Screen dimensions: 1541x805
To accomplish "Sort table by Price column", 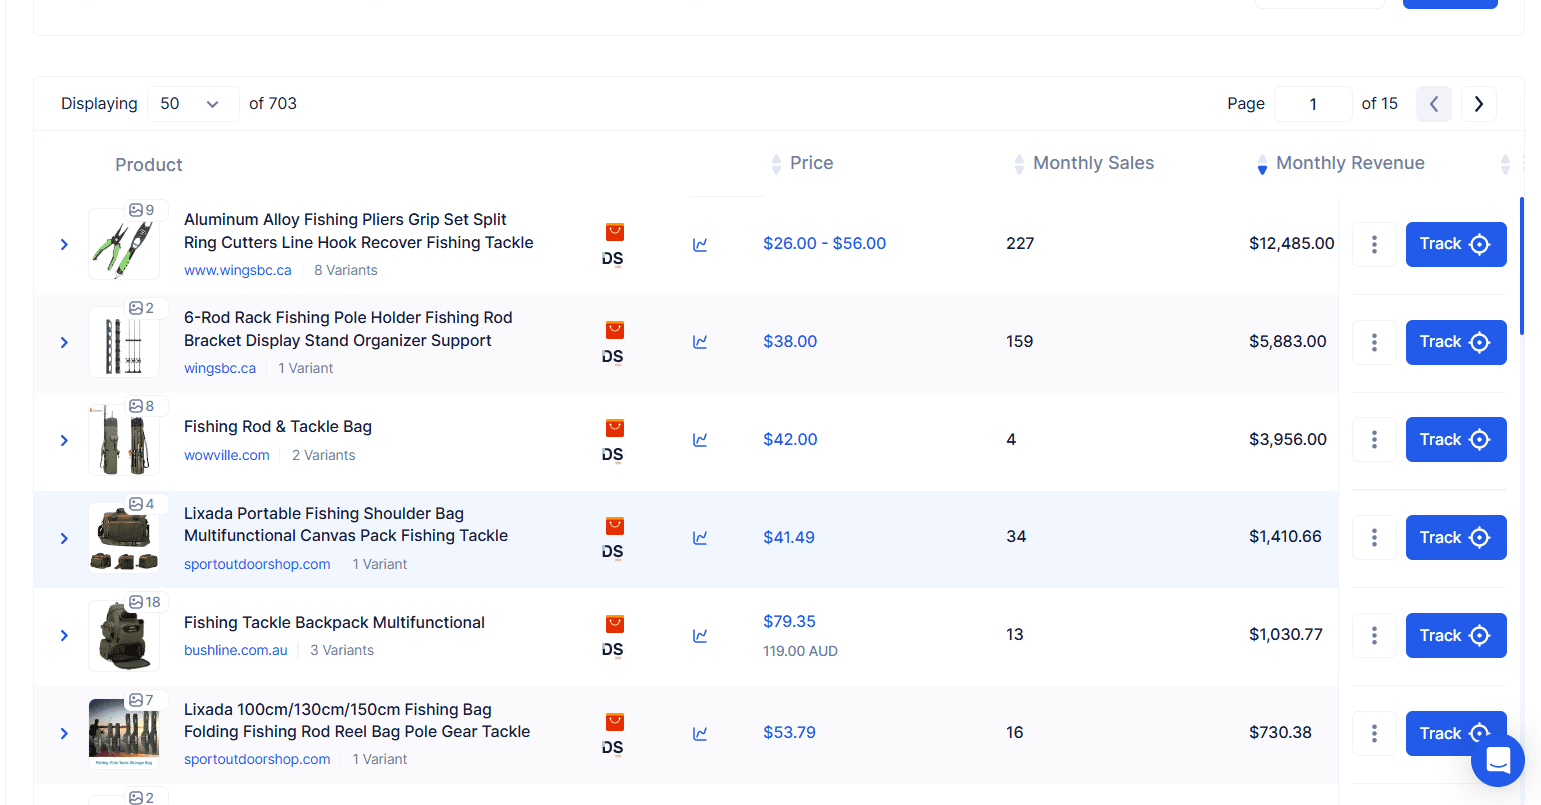I will tap(802, 163).
